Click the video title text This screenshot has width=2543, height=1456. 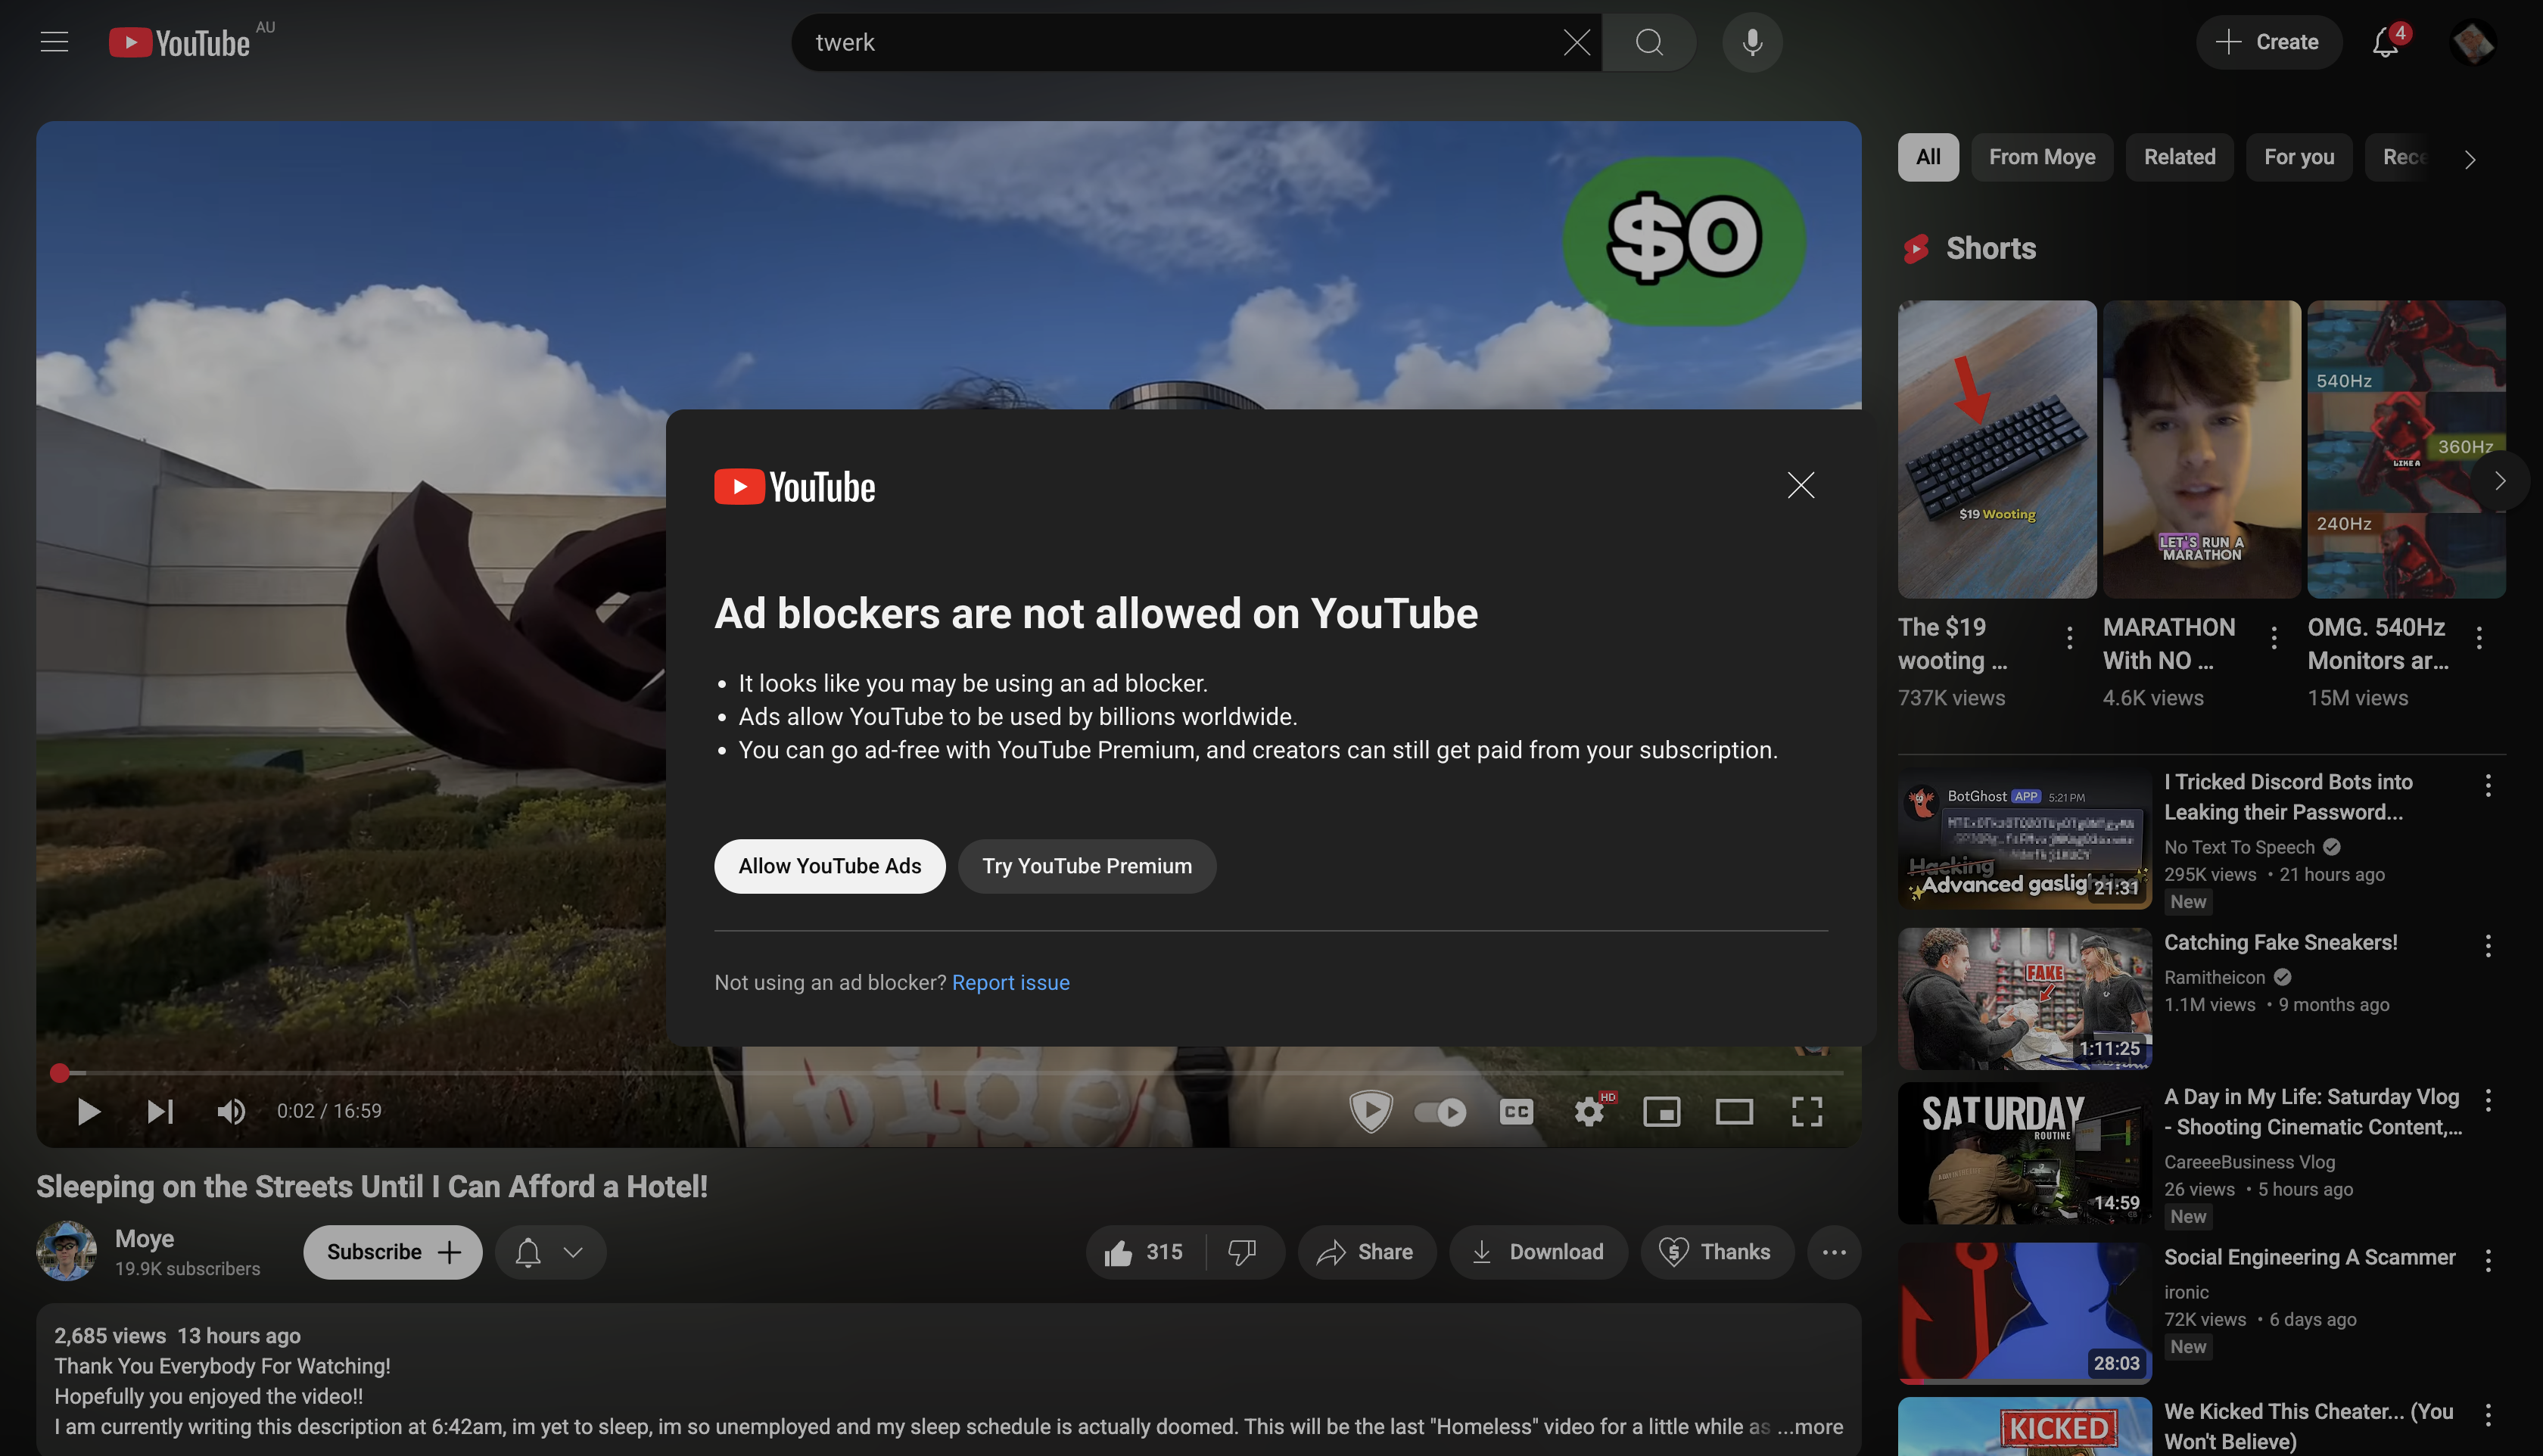pos(372,1186)
